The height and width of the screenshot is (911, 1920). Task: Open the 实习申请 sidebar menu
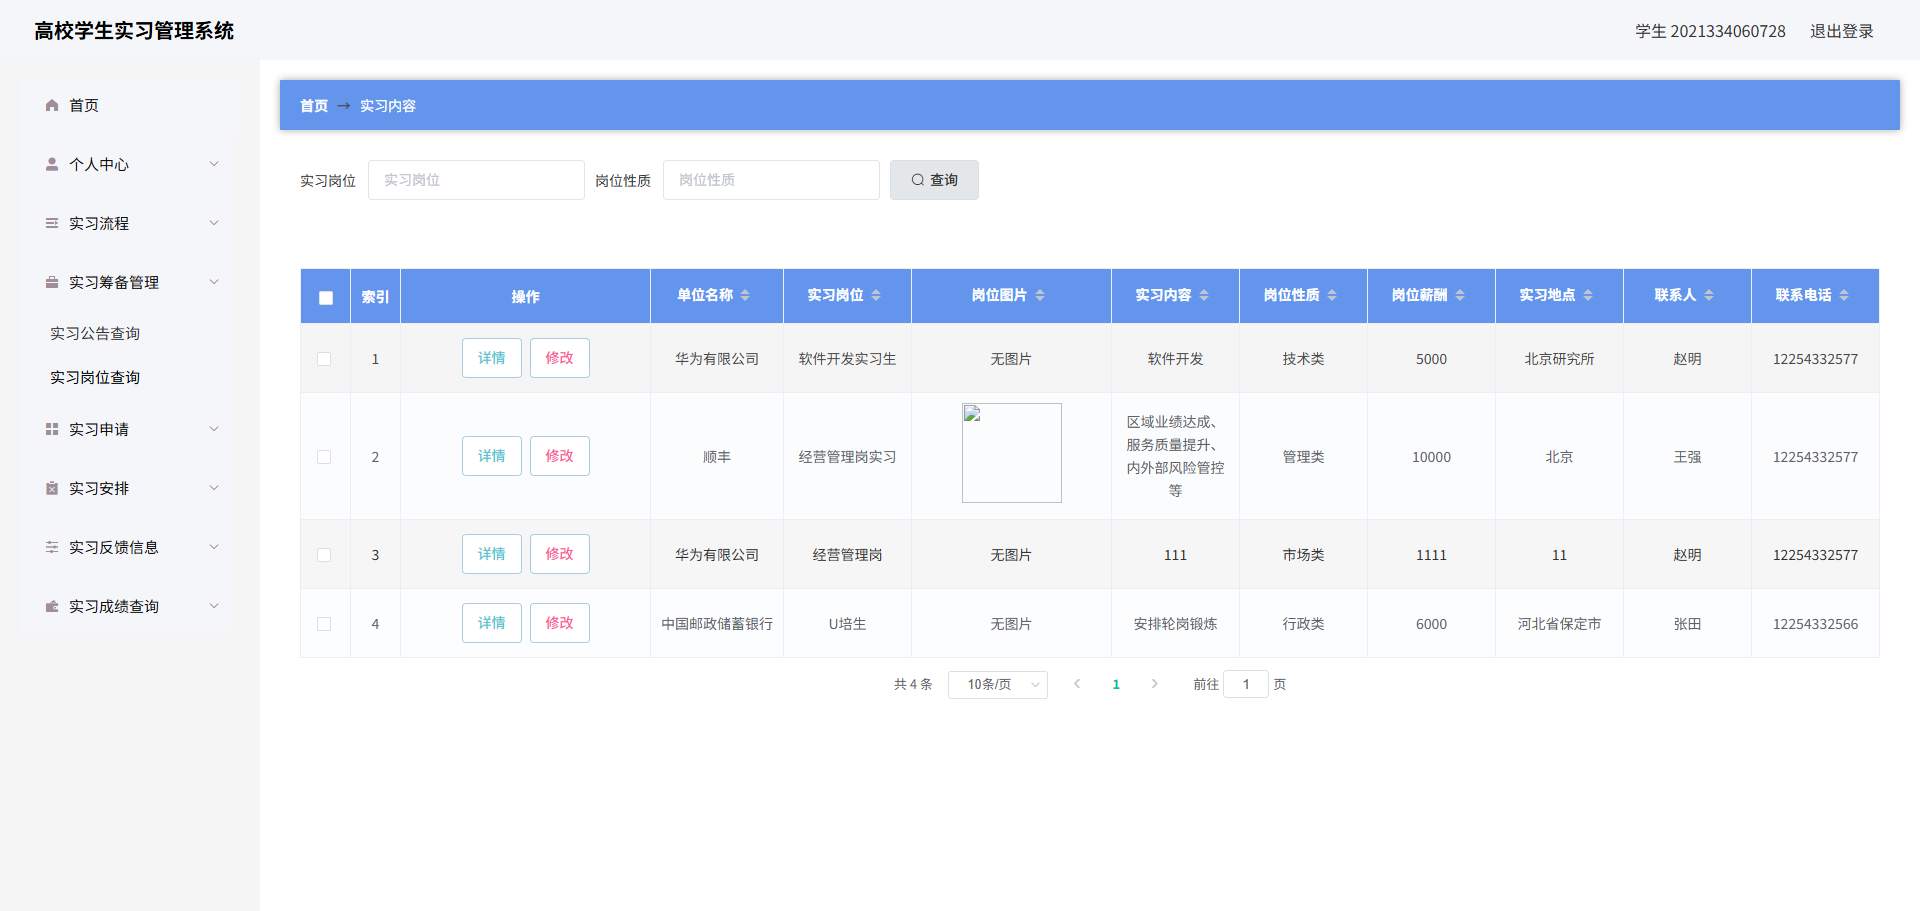point(130,429)
